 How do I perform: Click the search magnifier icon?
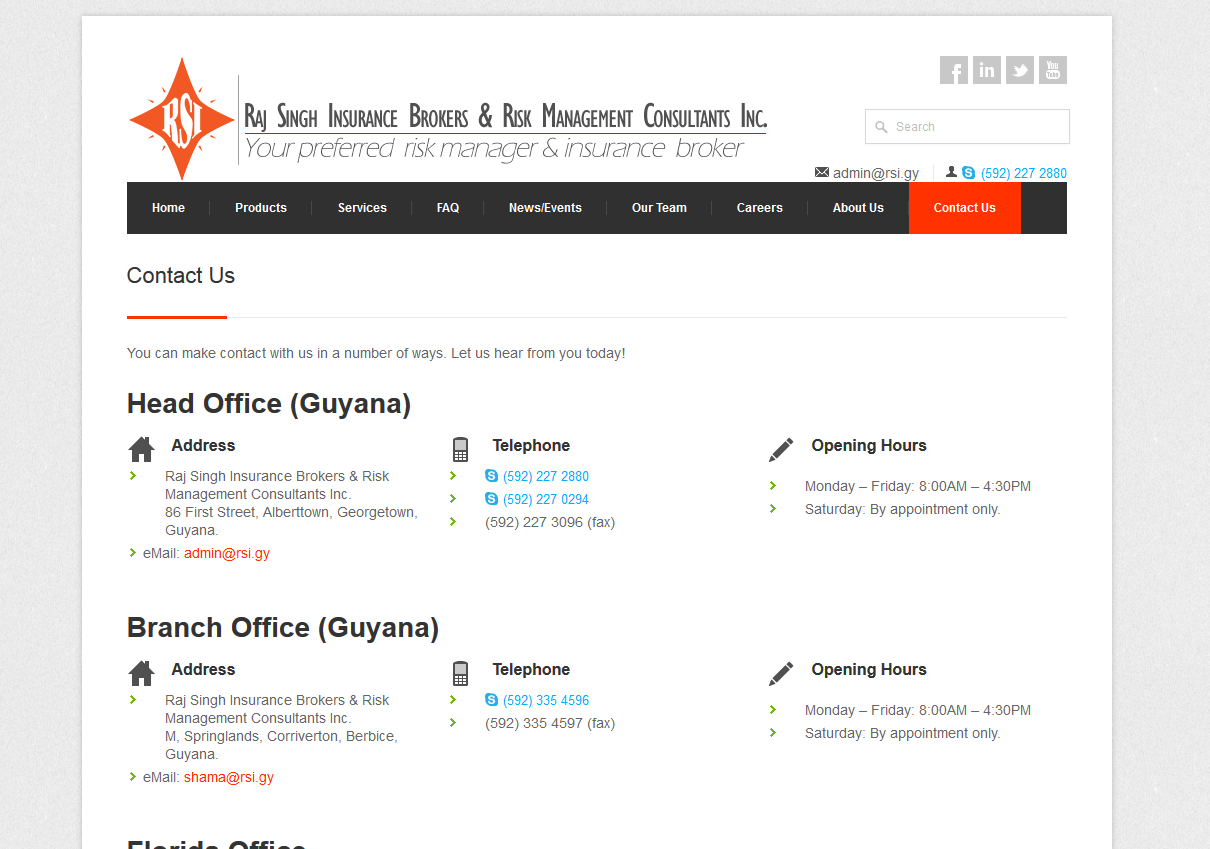click(x=881, y=127)
